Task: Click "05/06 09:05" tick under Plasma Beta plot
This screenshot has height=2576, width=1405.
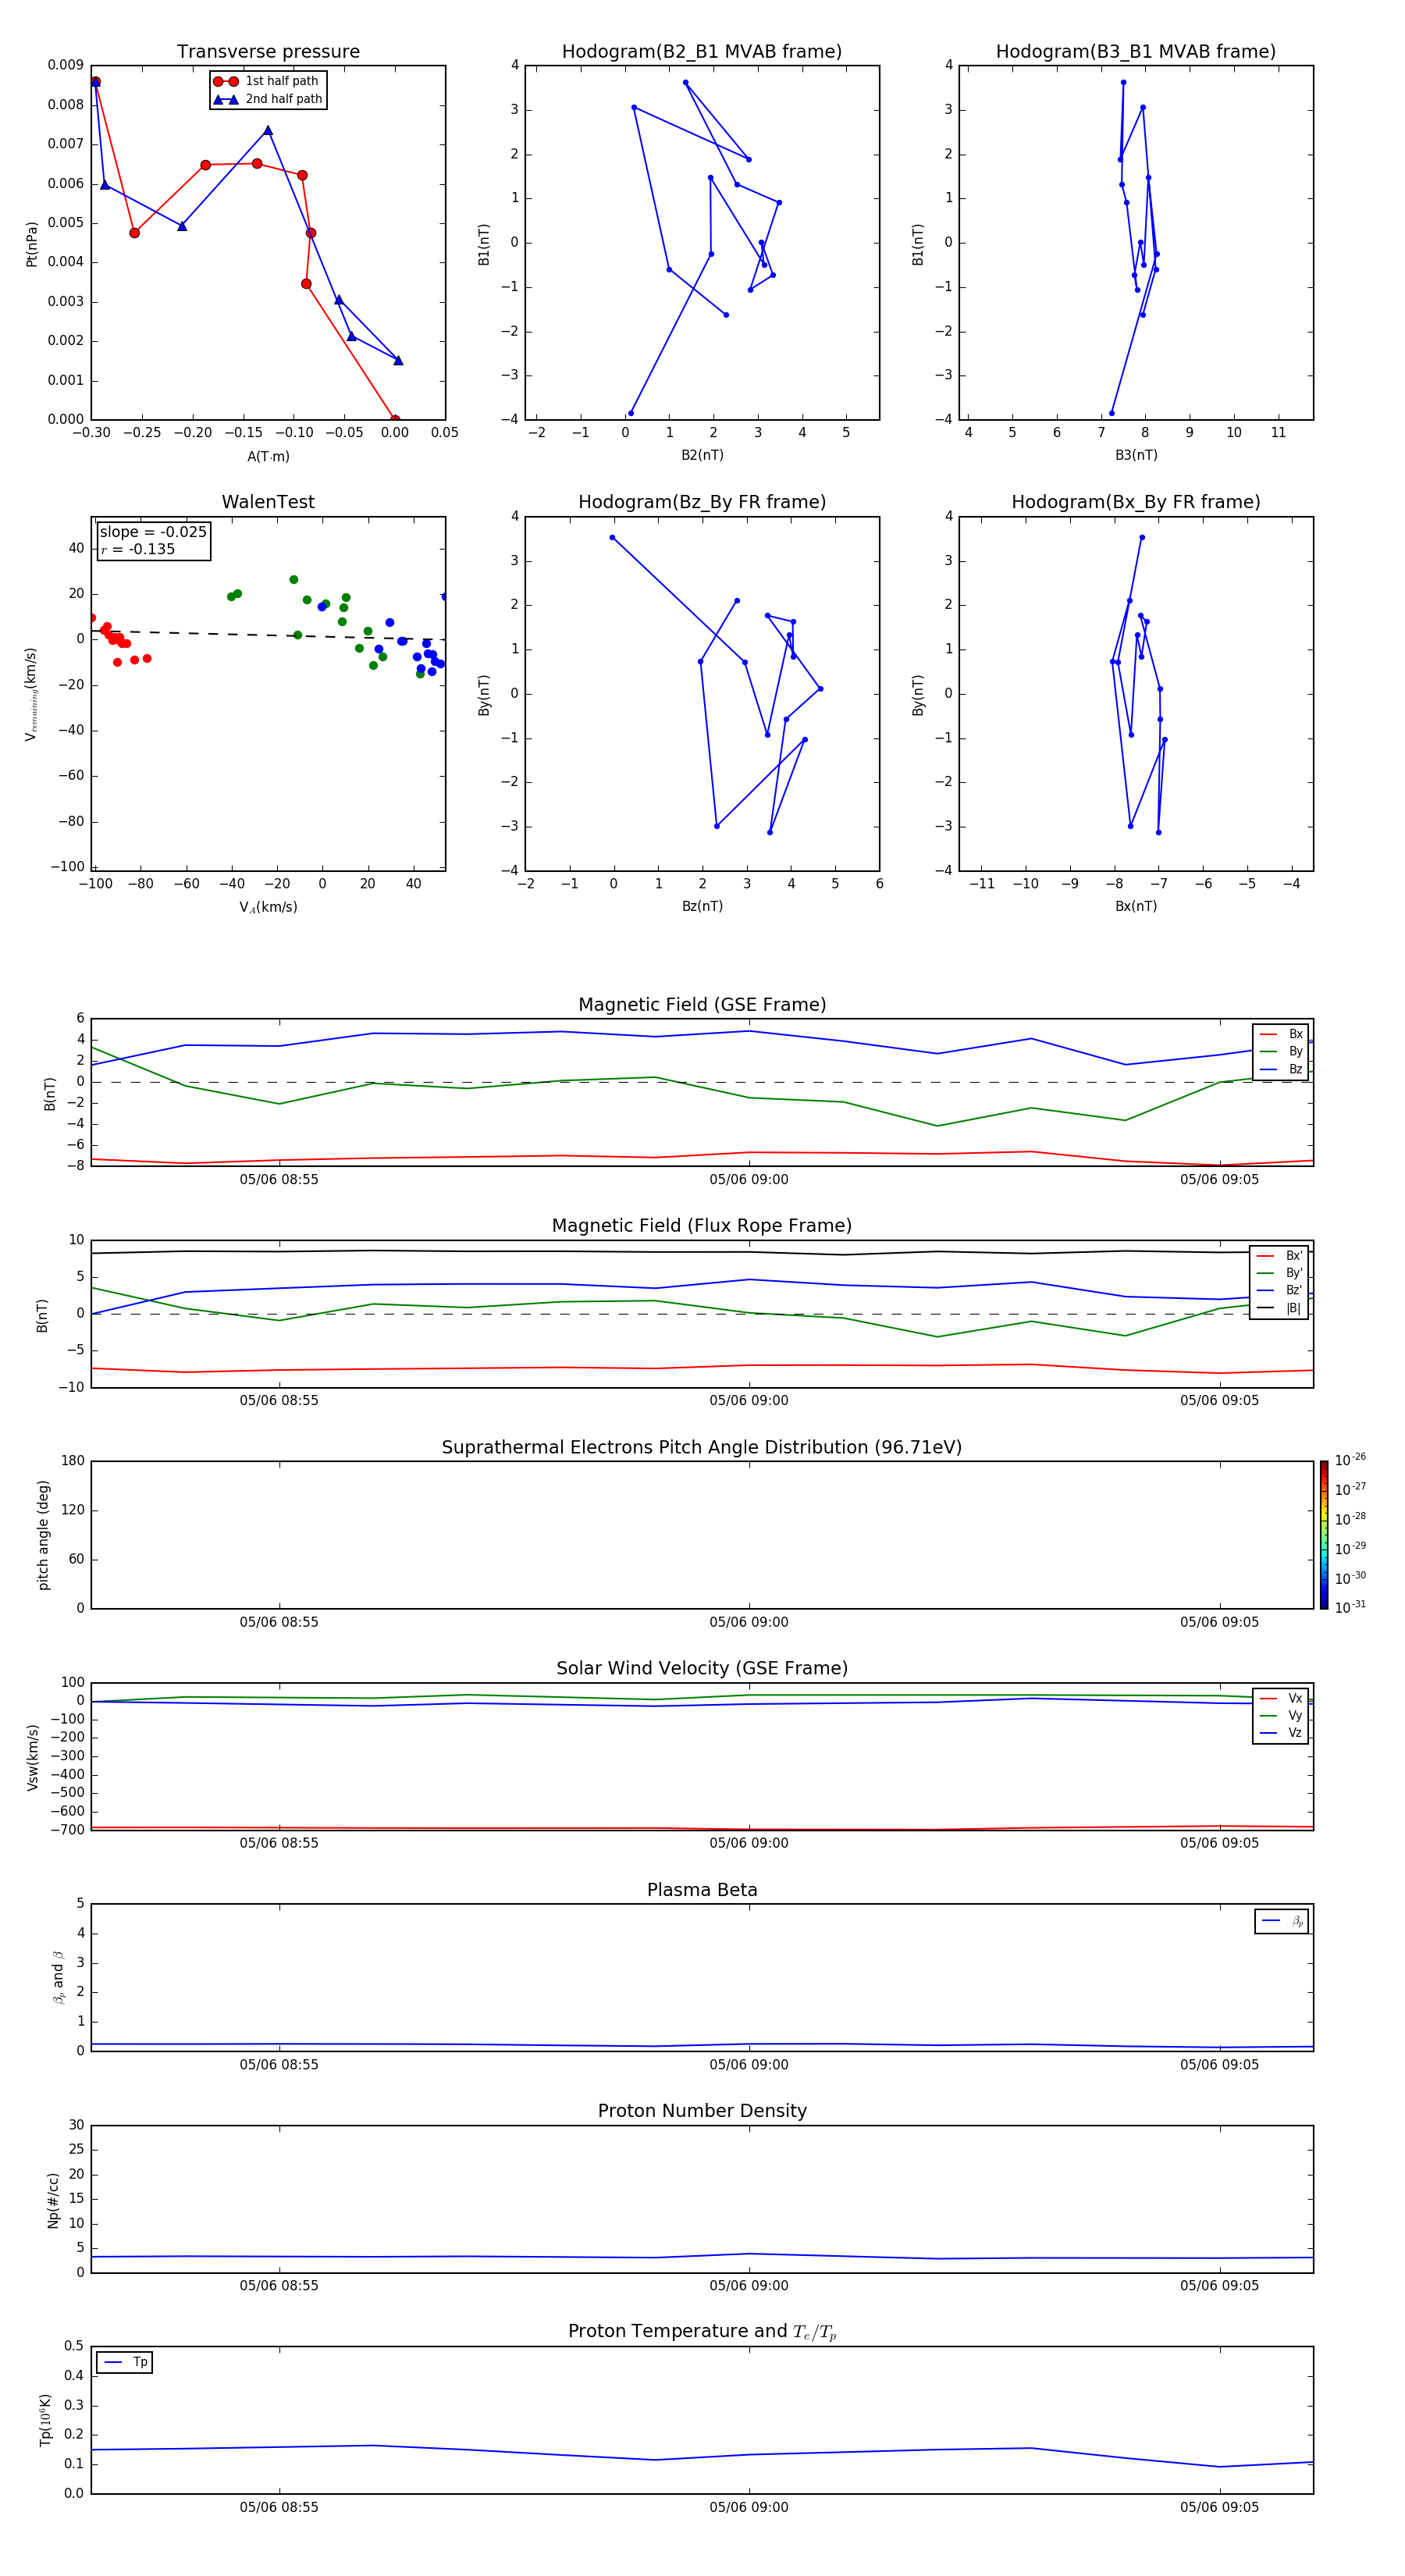Action: click(x=1219, y=2064)
